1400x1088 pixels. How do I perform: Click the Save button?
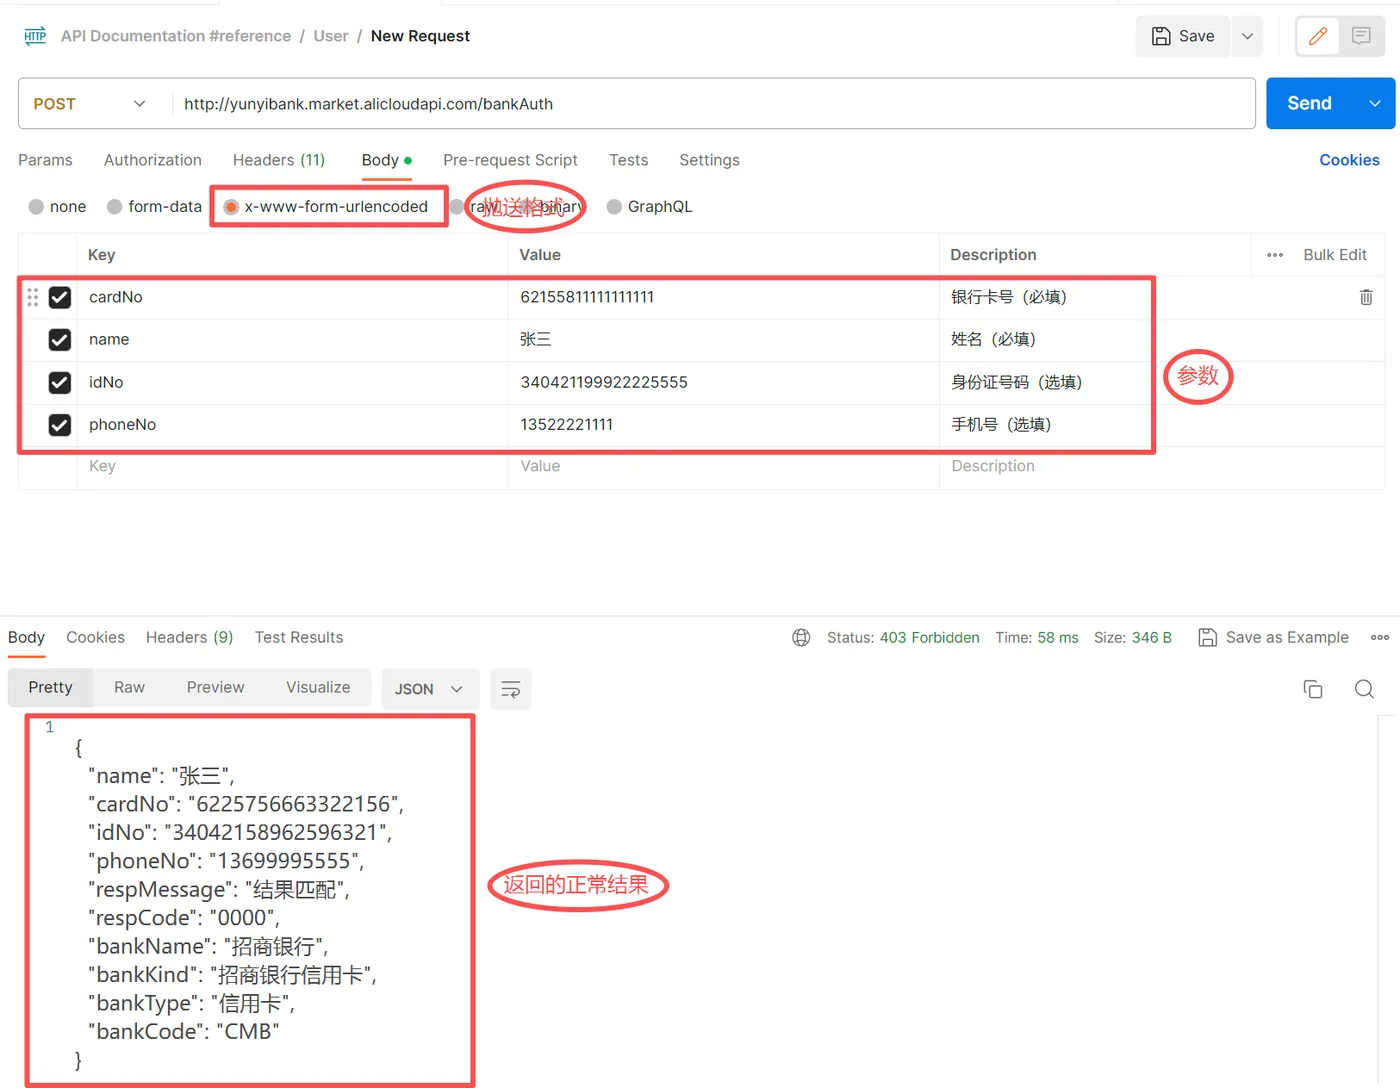(1183, 36)
